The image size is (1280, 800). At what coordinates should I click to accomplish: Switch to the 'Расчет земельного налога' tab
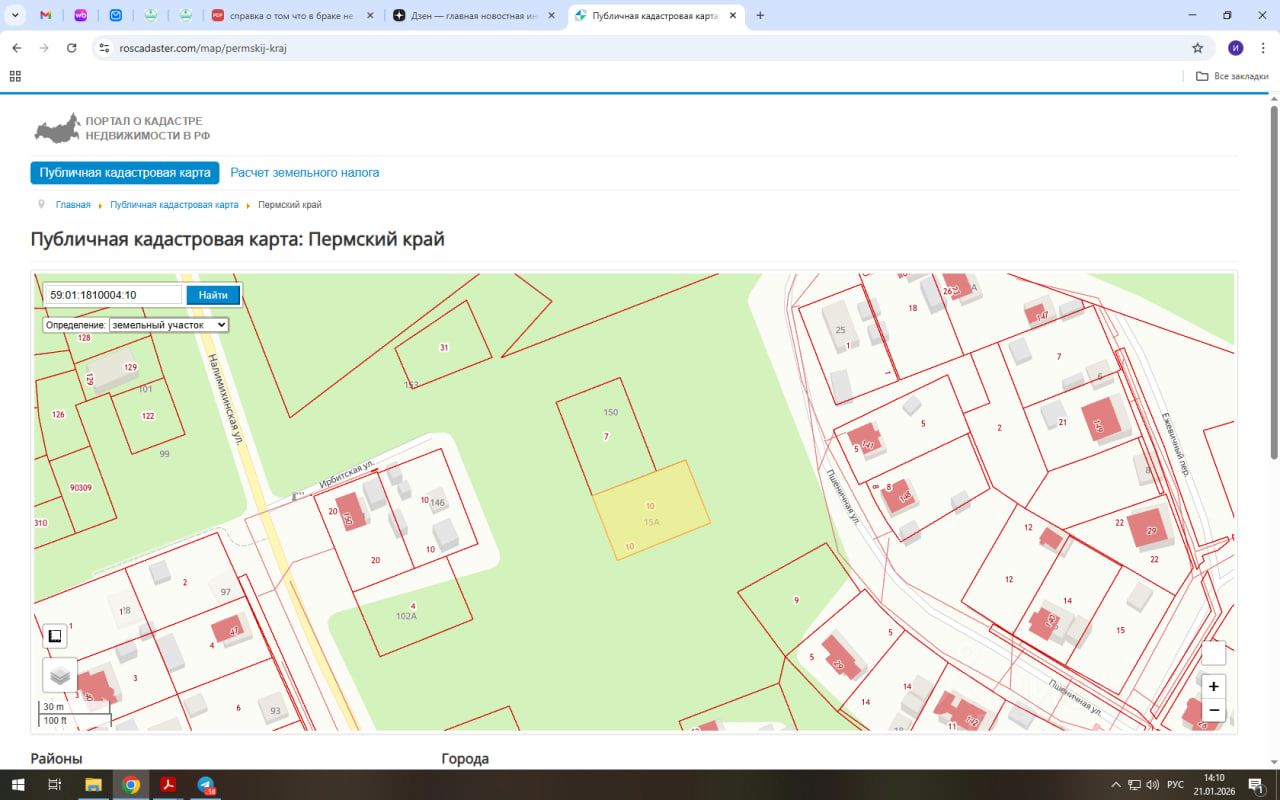(305, 173)
